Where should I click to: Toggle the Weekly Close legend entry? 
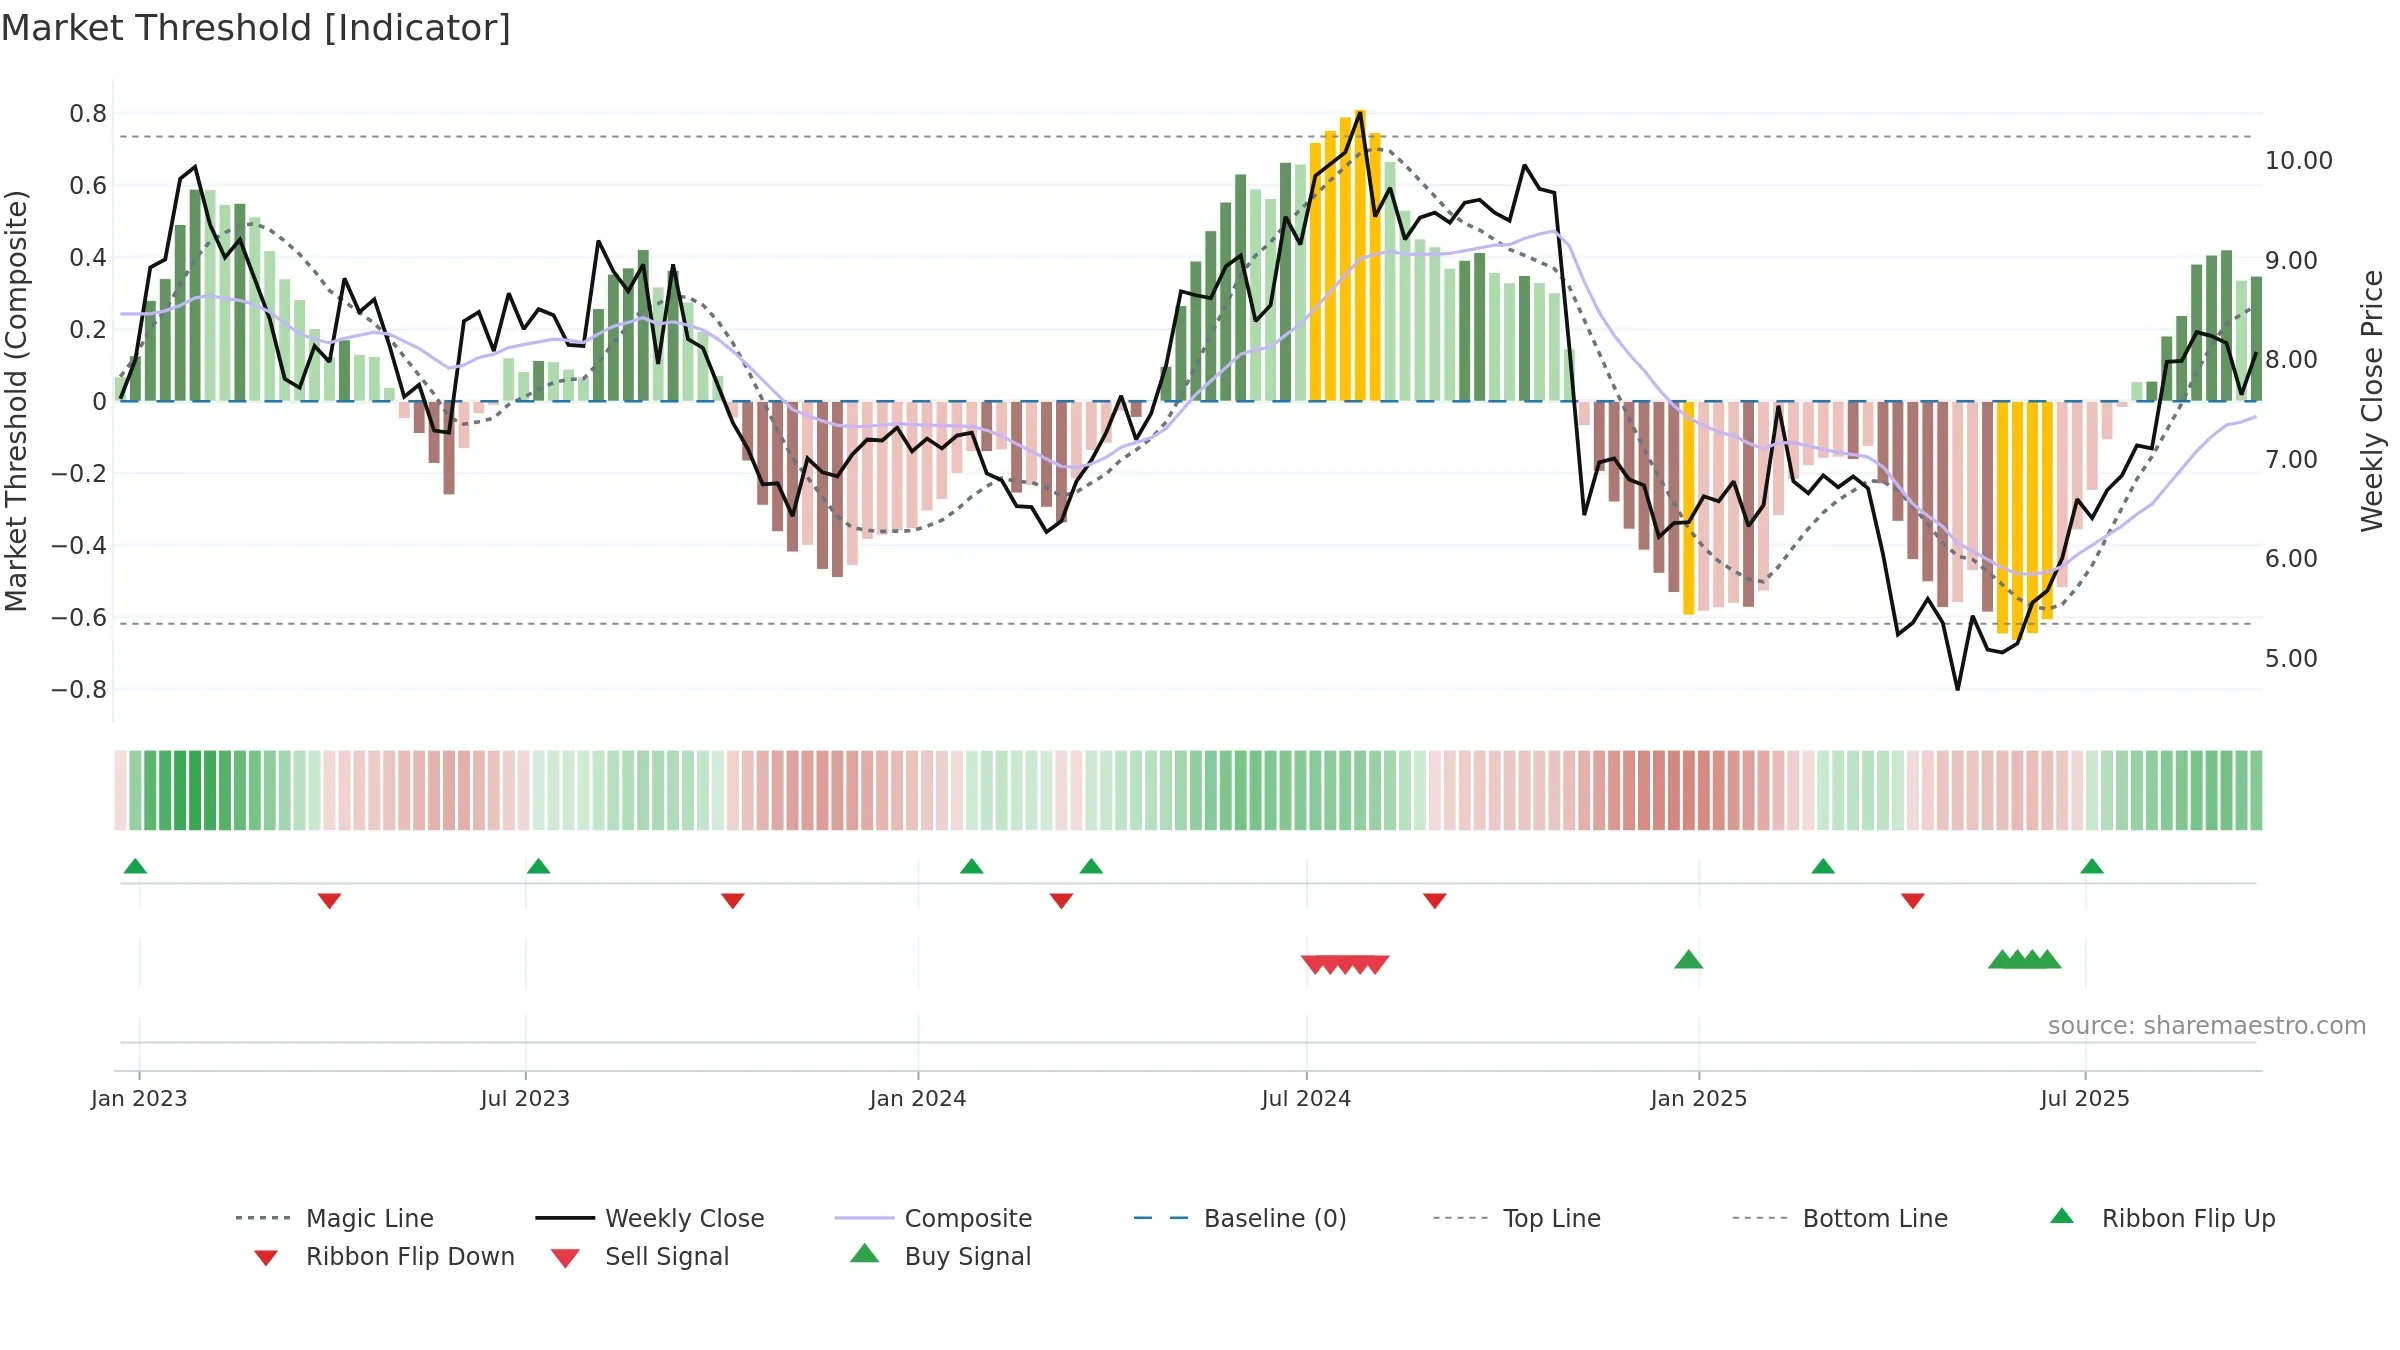(649, 1218)
